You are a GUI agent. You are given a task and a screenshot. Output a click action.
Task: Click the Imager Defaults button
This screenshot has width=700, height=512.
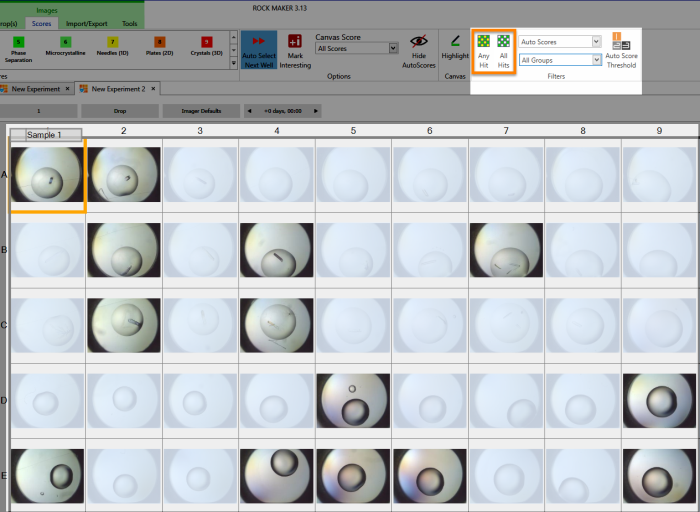pyautogui.click(x=201, y=111)
